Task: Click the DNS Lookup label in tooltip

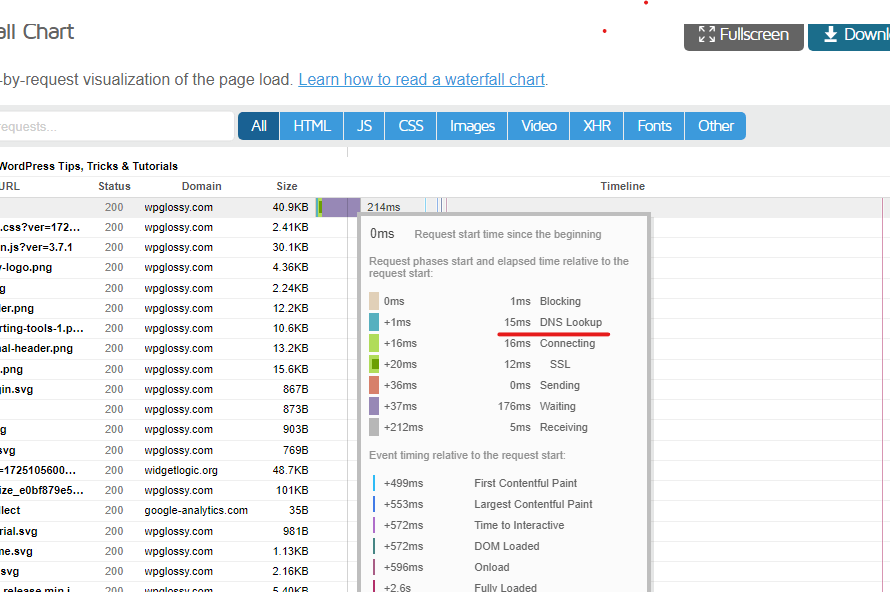Action: (570, 322)
